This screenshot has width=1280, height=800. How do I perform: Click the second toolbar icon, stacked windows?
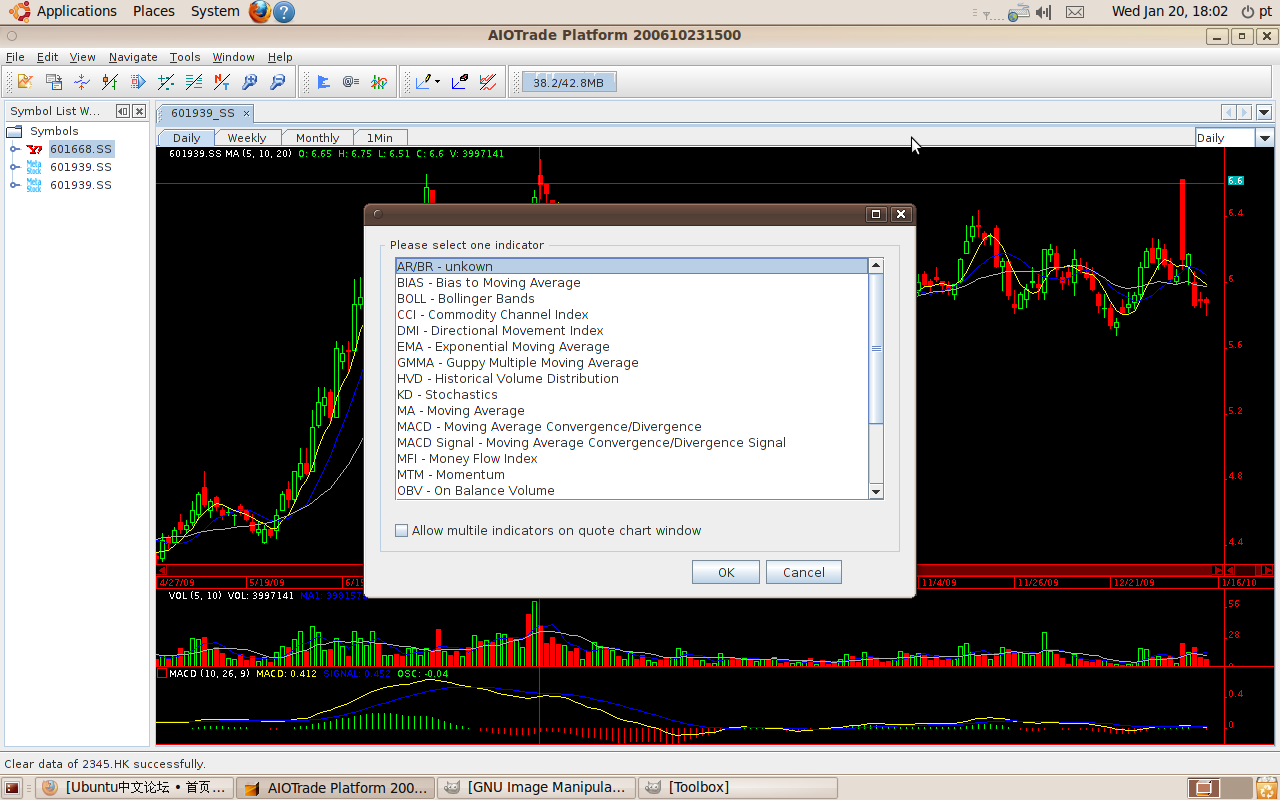54,82
